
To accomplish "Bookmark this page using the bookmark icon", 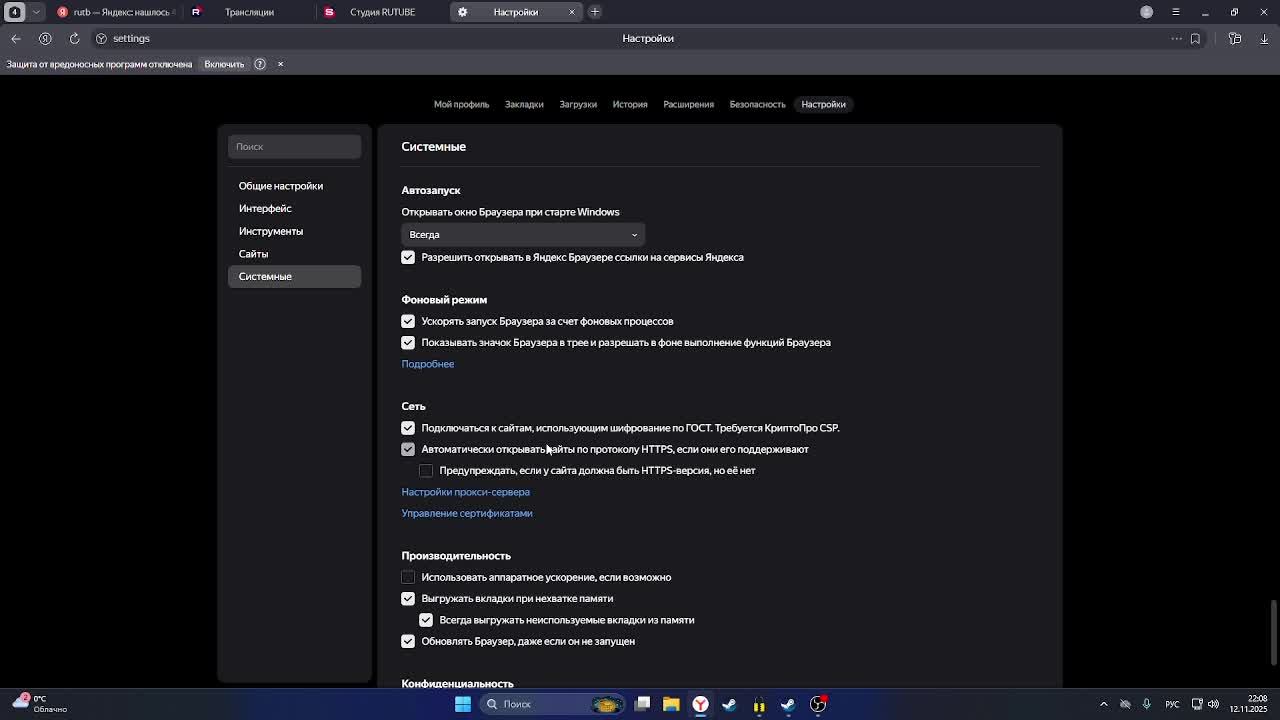I will click(x=1195, y=38).
